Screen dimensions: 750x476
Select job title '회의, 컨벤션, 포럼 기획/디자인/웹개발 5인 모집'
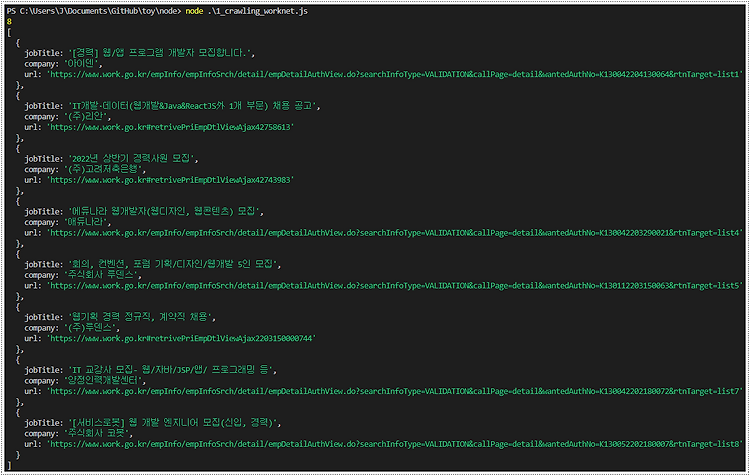173,264
